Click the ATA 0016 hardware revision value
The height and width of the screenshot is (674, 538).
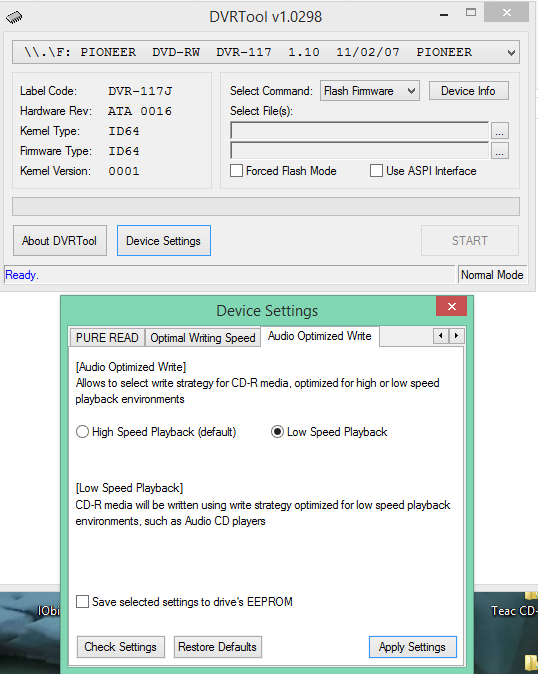pyautogui.click(x=140, y=111)
